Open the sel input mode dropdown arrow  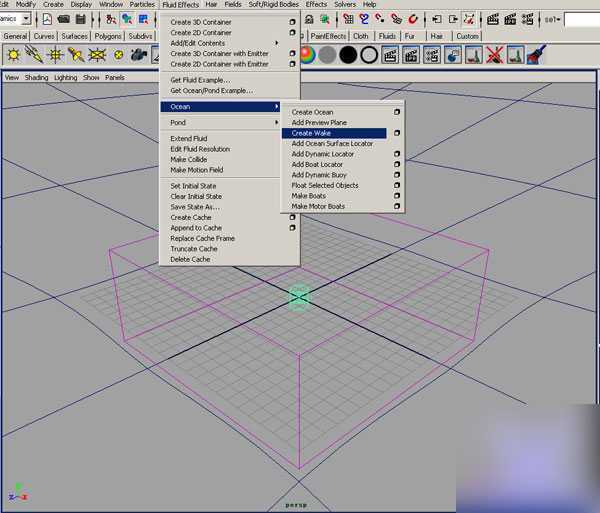click(x=558, y=19)
